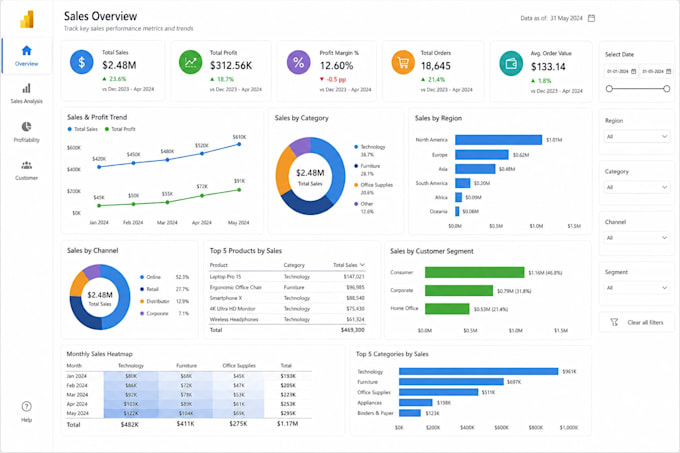Open the Sales Analysis bar chart icon
Viewport: 680px width, 453px height.
[x=26, y=88]
